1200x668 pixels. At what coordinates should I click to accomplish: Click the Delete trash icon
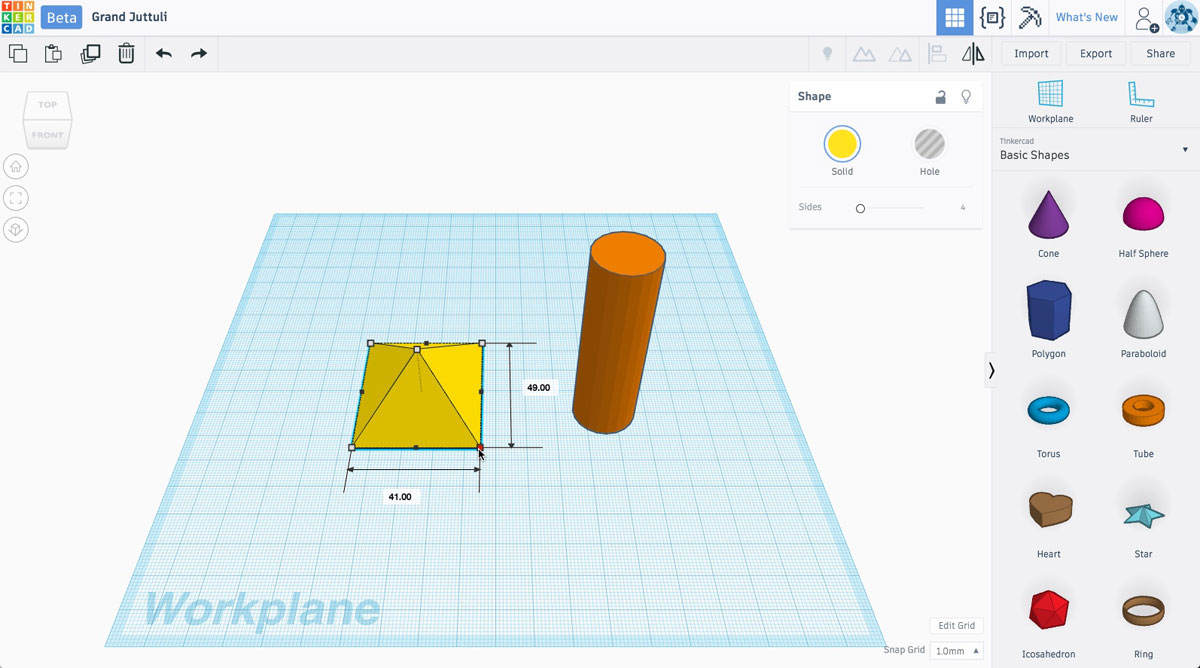125,53
